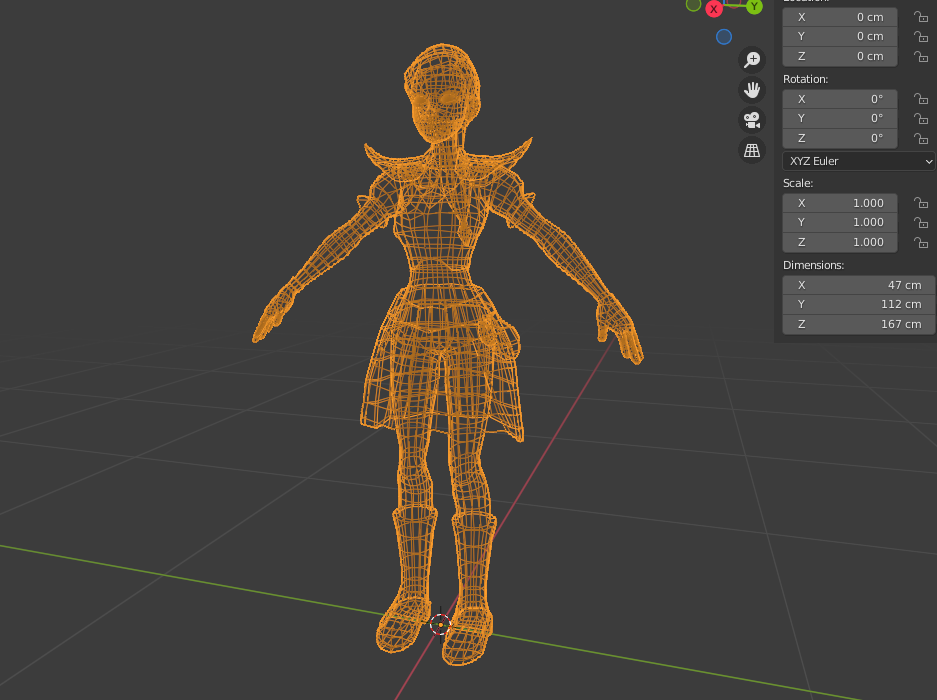Click the blue circle on the navigation gizmo
The width and height of the screenshot is (937, 700).
tap(724, 37)
